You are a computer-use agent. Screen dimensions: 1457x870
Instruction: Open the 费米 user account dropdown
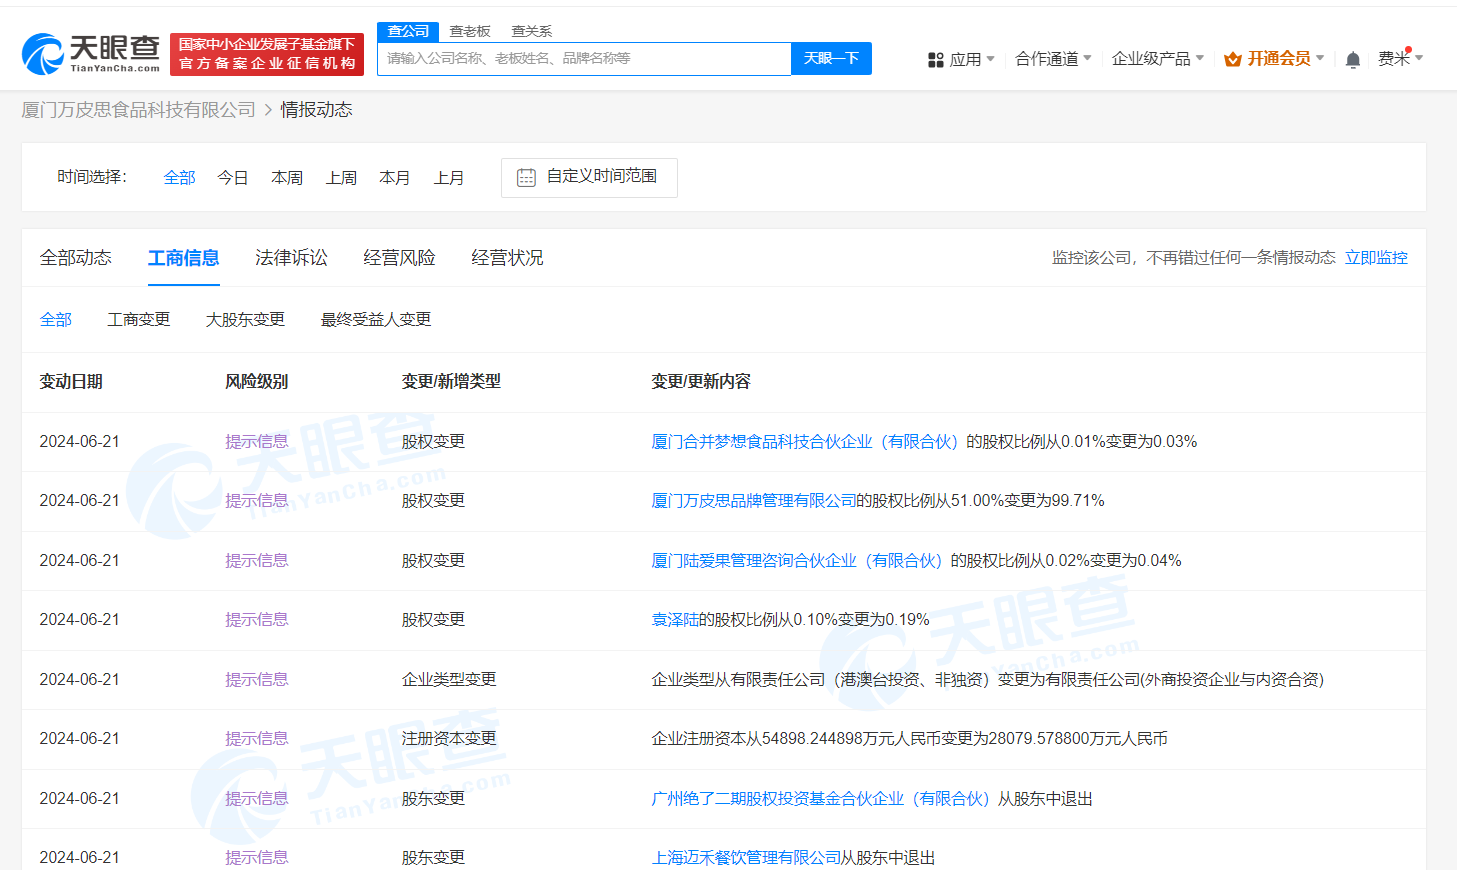point(1399,59)
